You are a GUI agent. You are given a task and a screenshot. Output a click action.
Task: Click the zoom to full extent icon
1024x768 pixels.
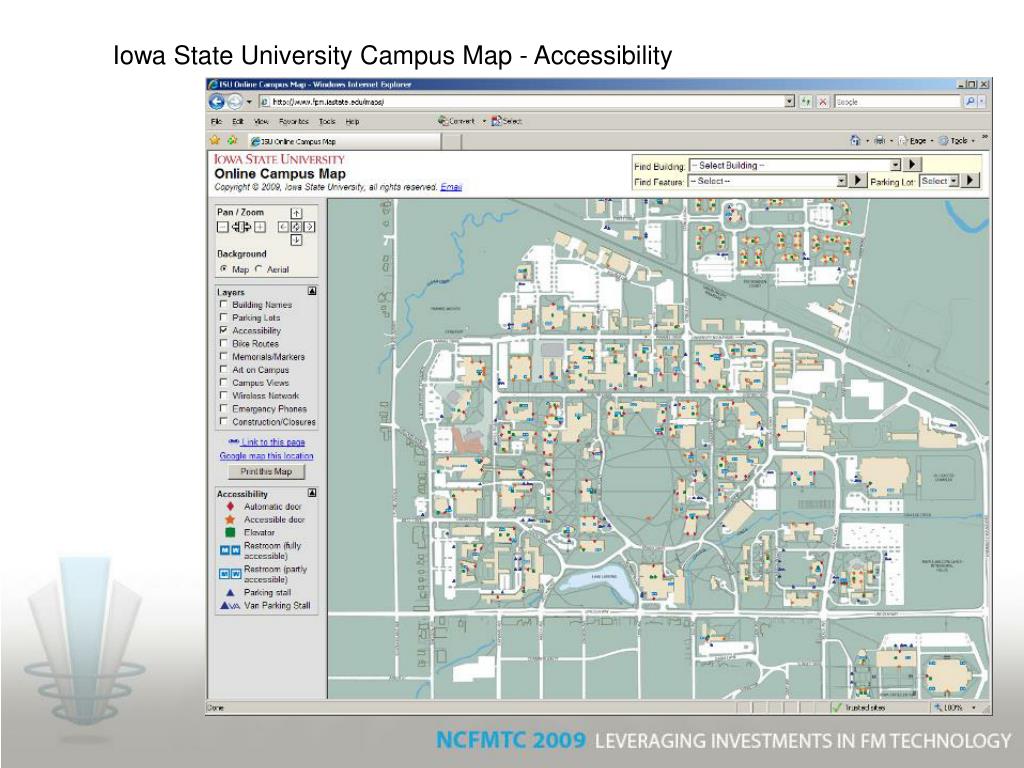242,227
